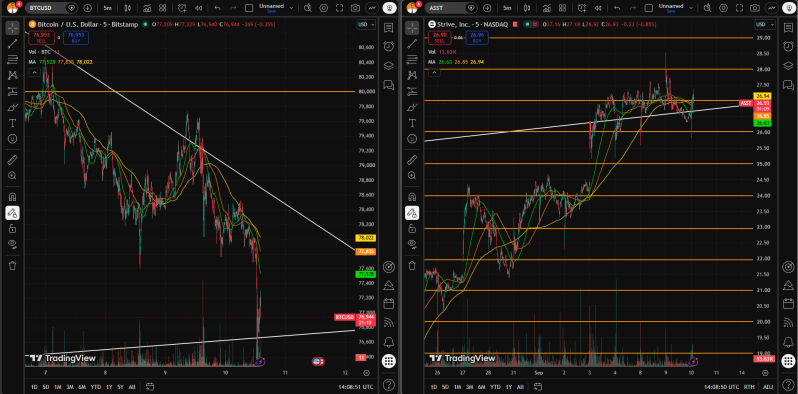Remove drawings with the ASST trash icon
The width and height of the screenshot is (798, 394).
pos(411,265)
